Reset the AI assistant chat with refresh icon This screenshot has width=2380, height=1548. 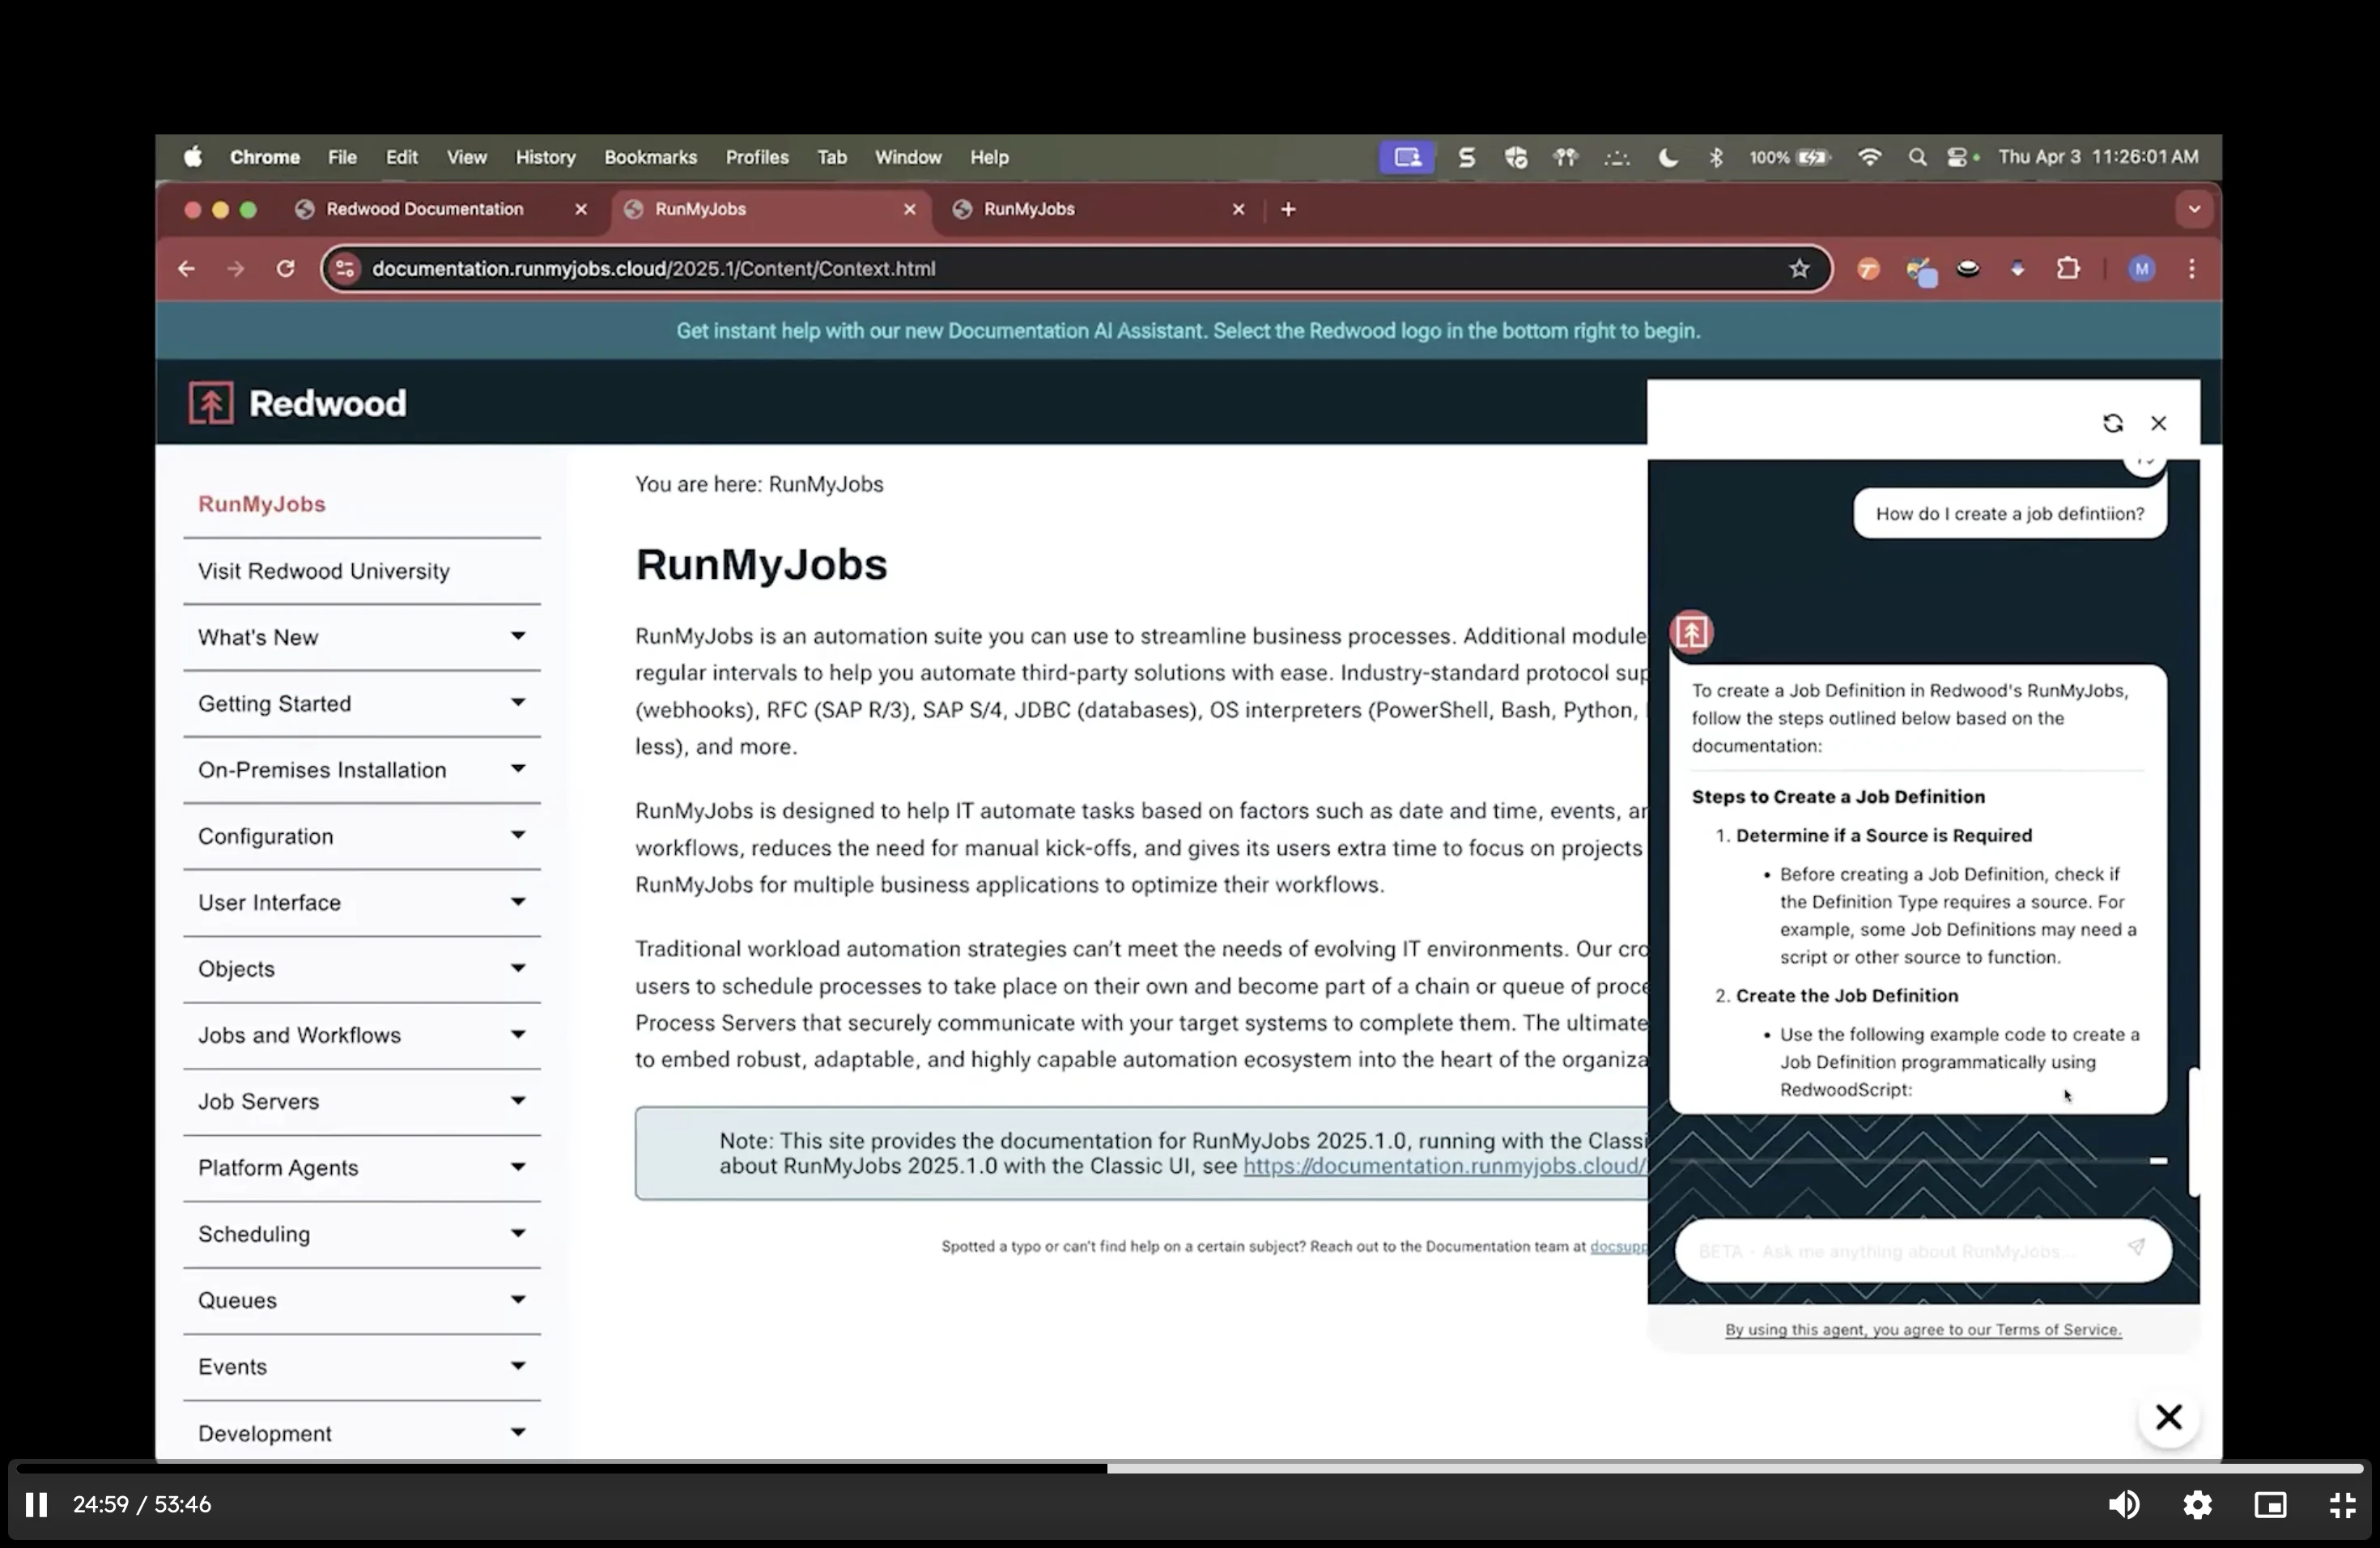(2112, 423)
